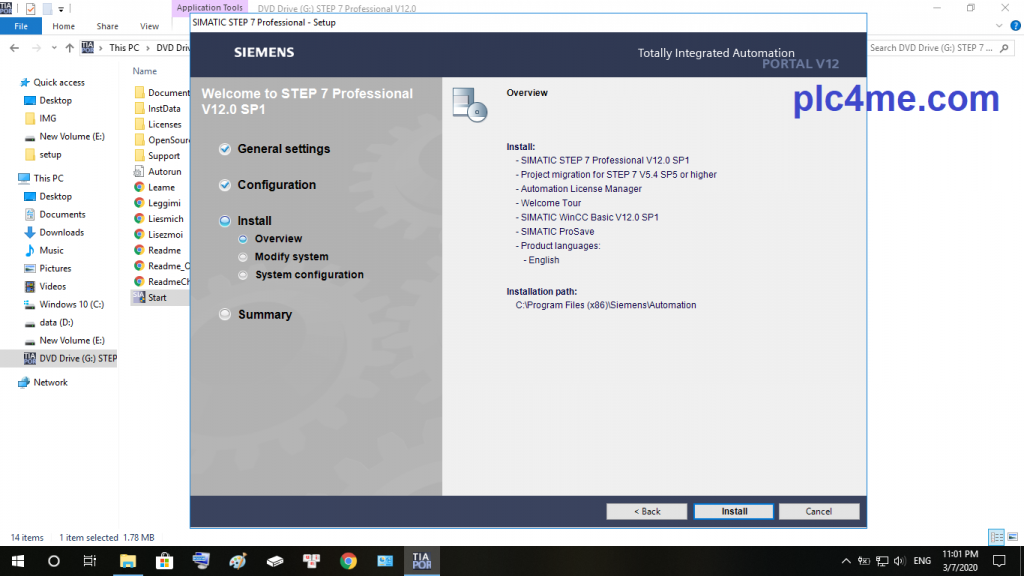Switch to the Home ribbon tab
The width and height of the screenshot is (1024, 576).
(63, 27)
